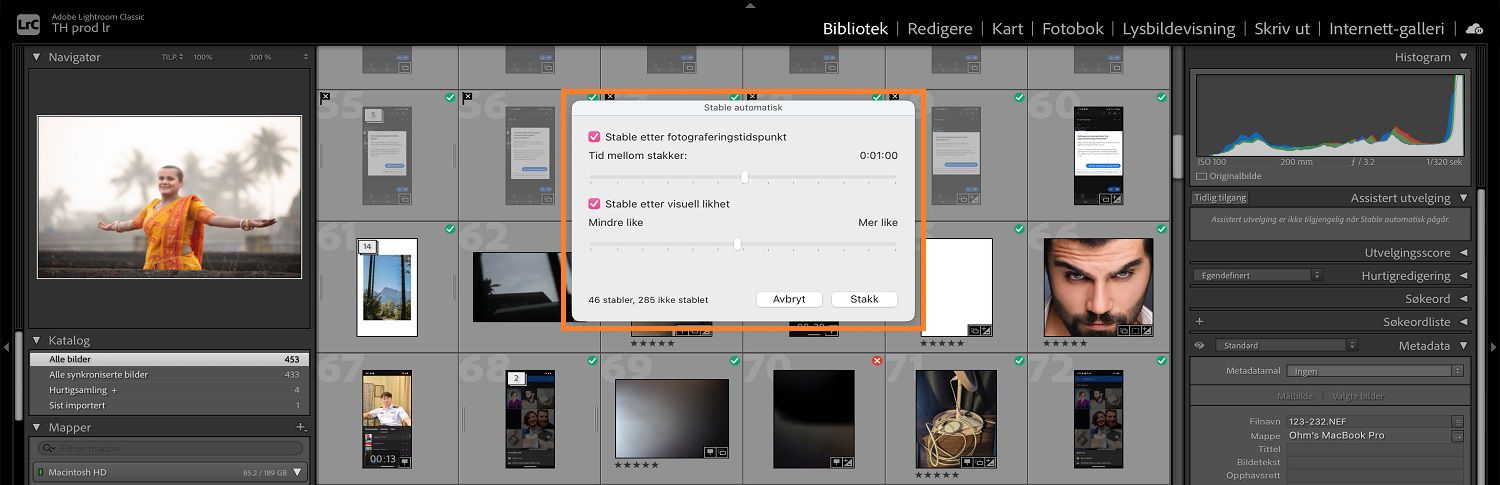Uncheck Stable etter visuell likhet
1500x485 pixels.
tap(594, 203)
